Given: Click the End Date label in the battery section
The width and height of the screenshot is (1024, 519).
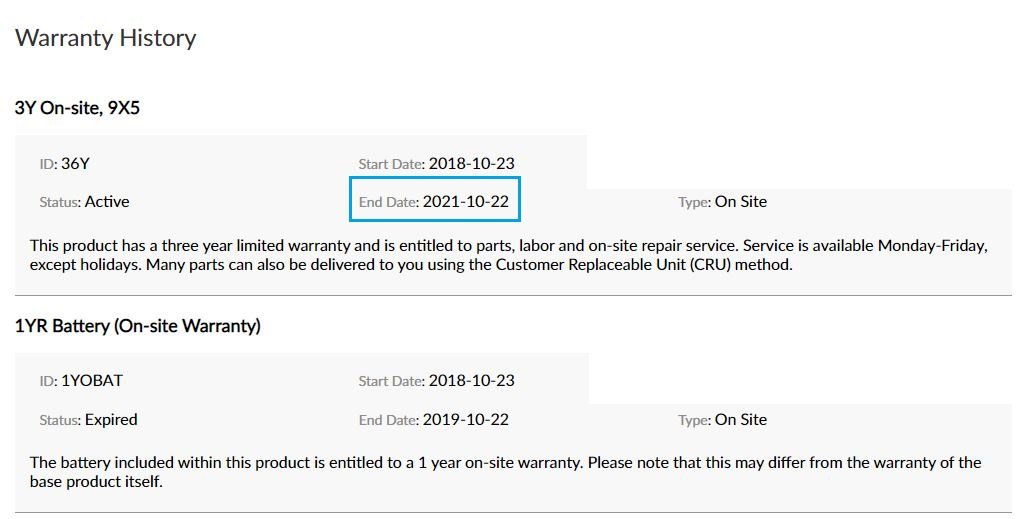Looking at the screenshot, I should [x=389, y=420].
